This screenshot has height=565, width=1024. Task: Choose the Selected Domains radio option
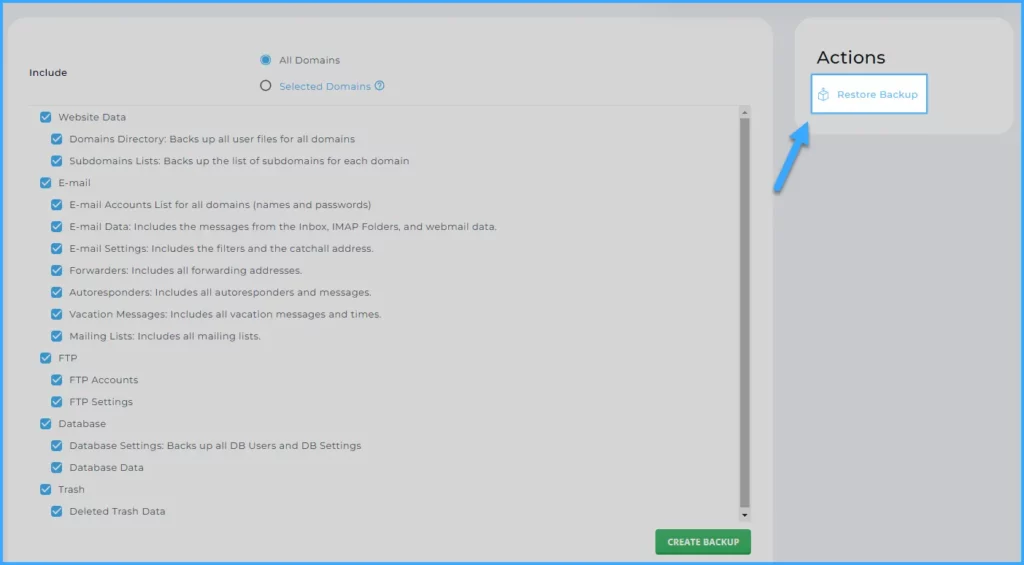[x=266, y=86]
